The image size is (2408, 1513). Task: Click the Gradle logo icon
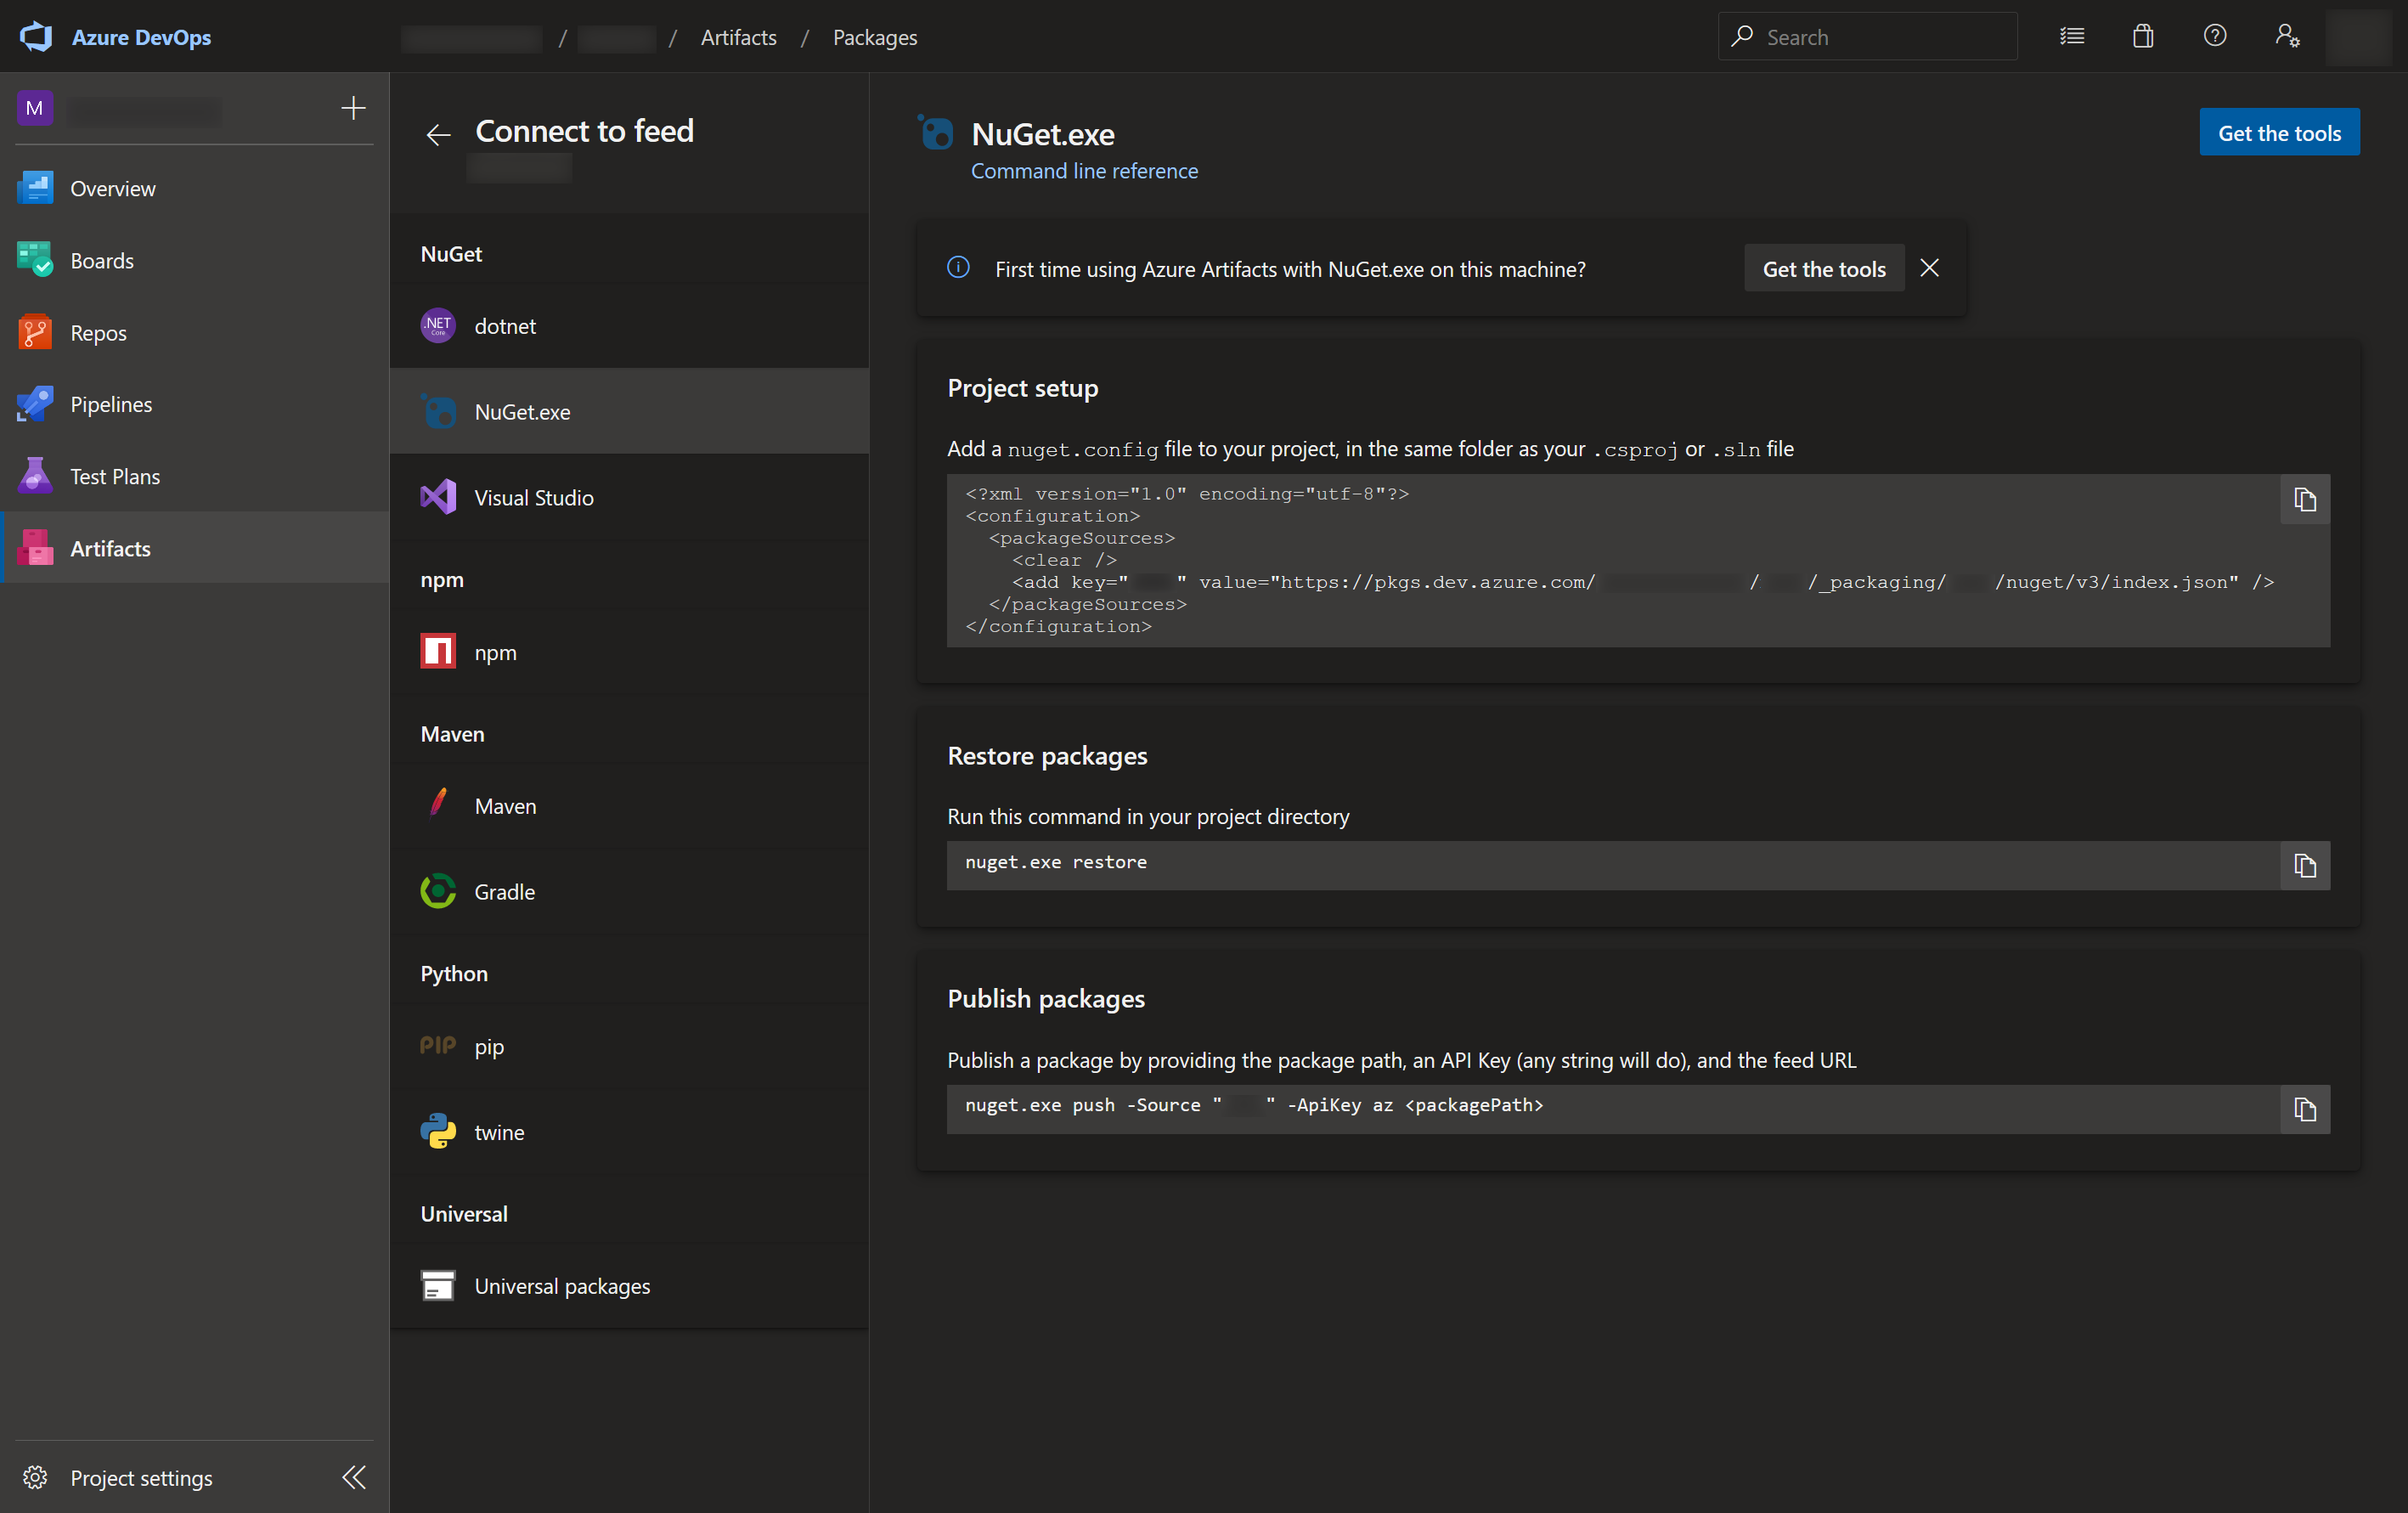pyautogui.click(x=438, y=891)
